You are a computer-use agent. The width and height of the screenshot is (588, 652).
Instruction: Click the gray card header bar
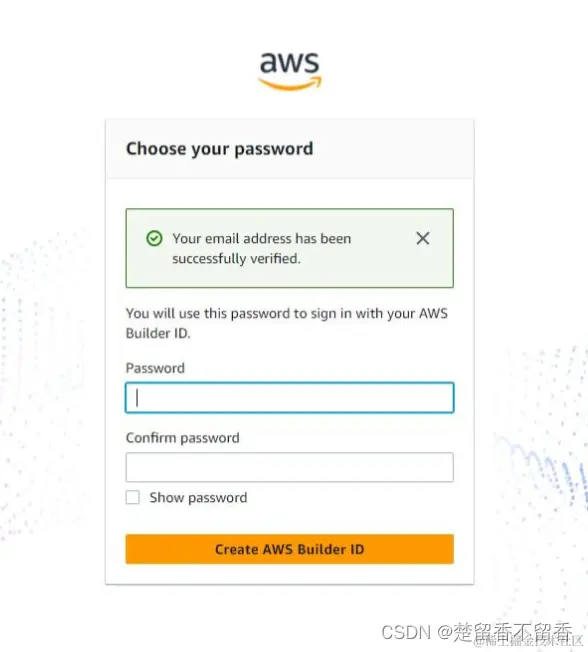[290, 149]
